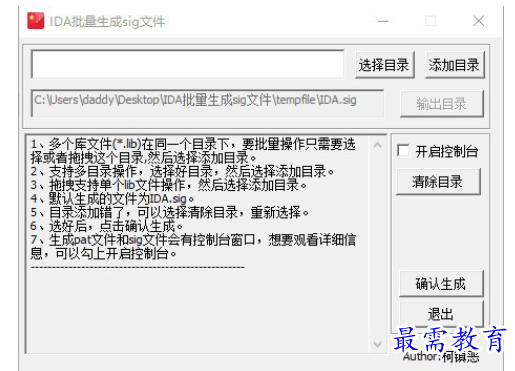The width and height of the screenshot is (515, 371).
Task: Click the 选择目录 button
Action: pos(385,65)
